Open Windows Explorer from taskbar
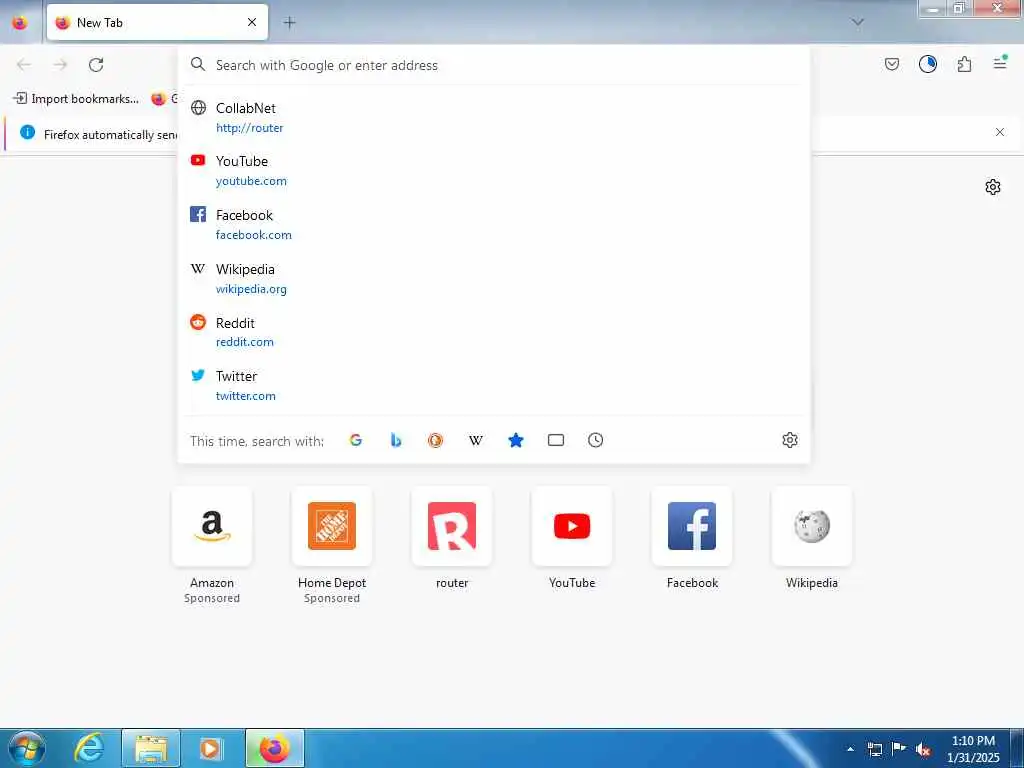This screenshot has height=768, width=1024. pos(151,748)
